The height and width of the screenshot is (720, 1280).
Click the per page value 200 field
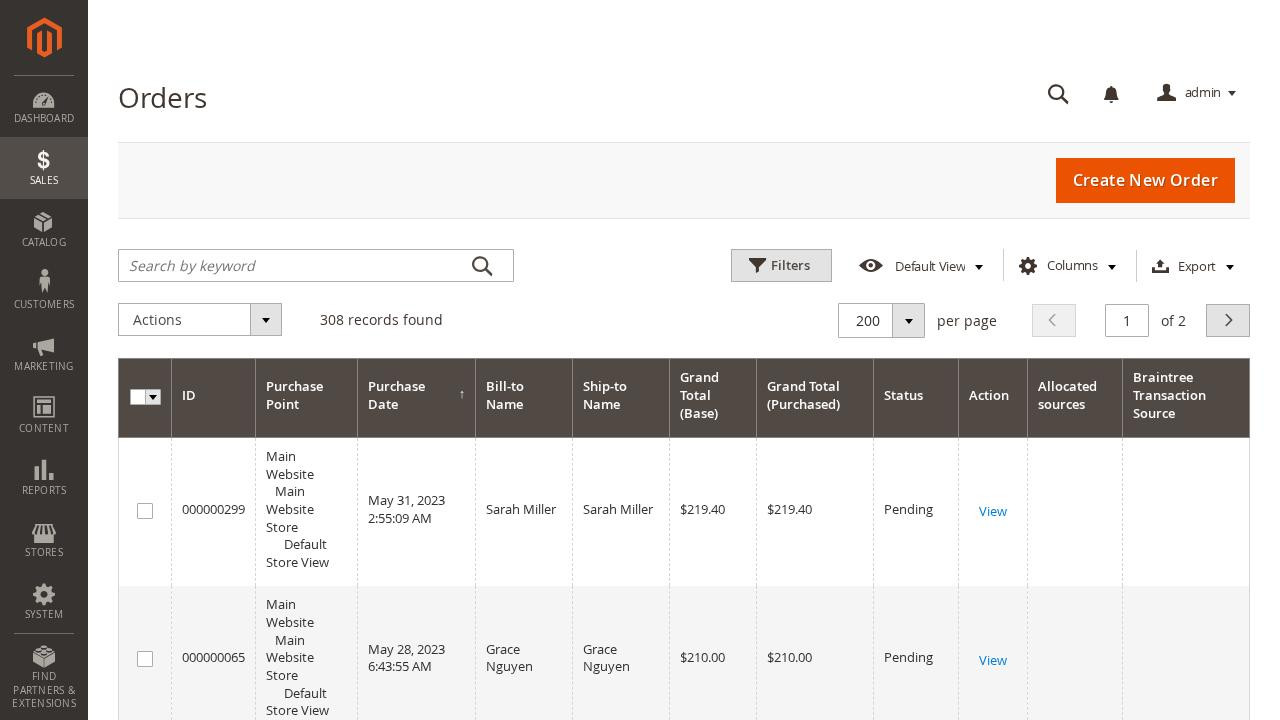866,321
